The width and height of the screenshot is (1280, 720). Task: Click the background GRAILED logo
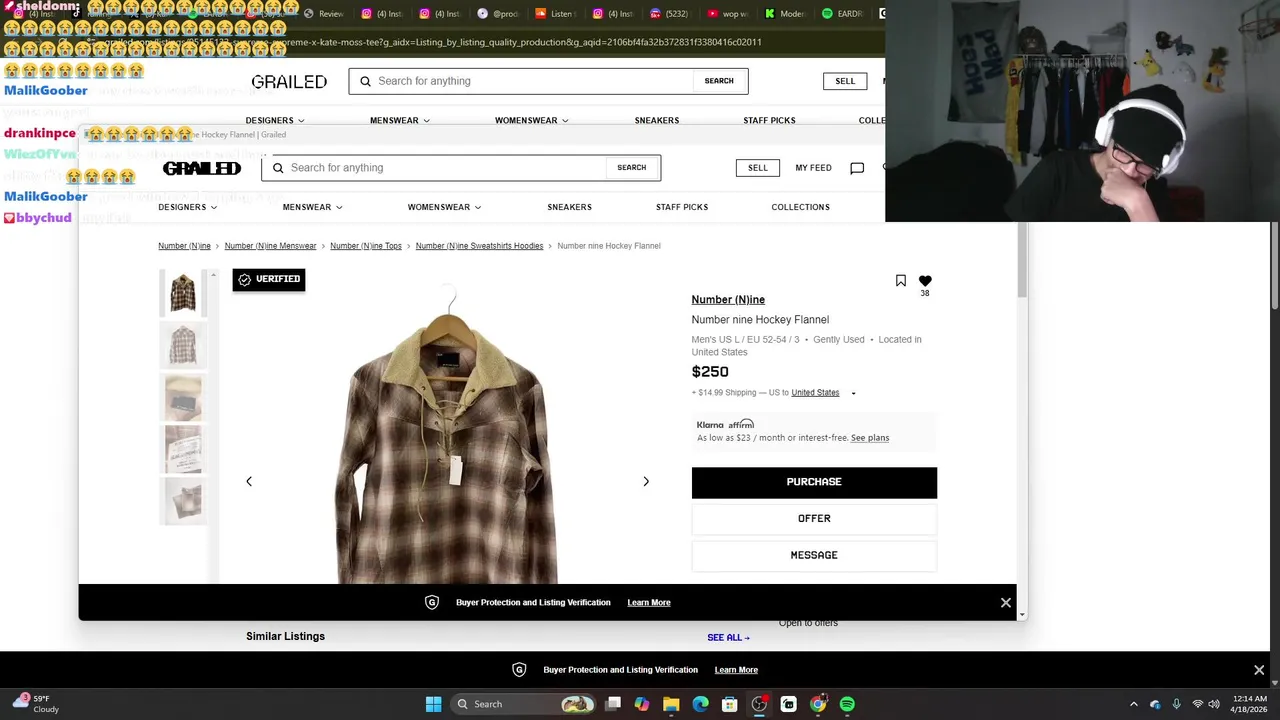pos(289,81)
